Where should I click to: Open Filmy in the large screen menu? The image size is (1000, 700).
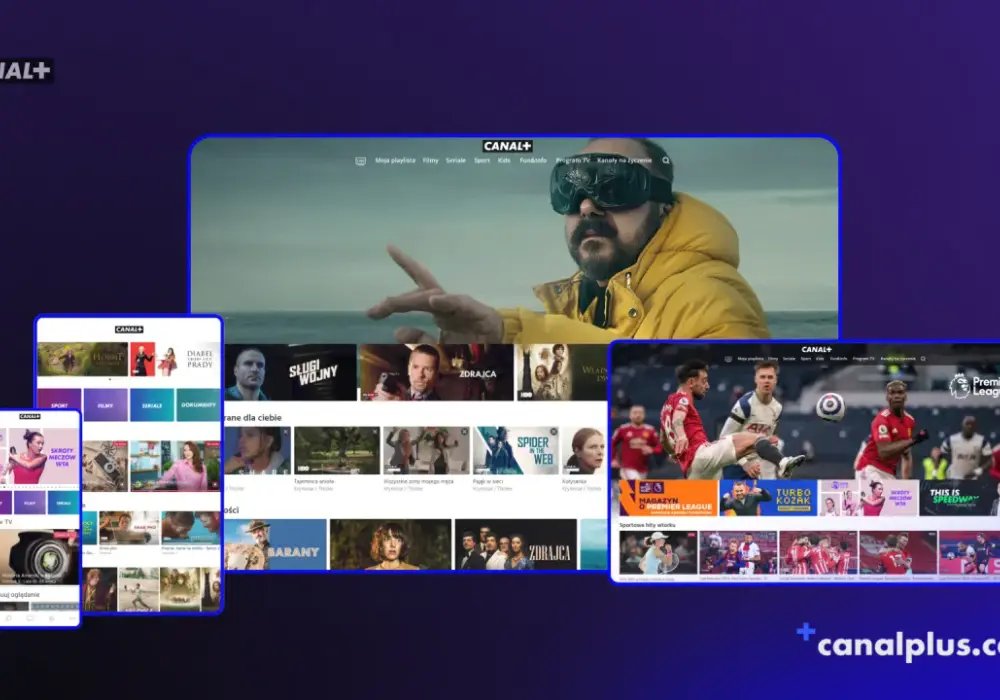pos(430,161)
